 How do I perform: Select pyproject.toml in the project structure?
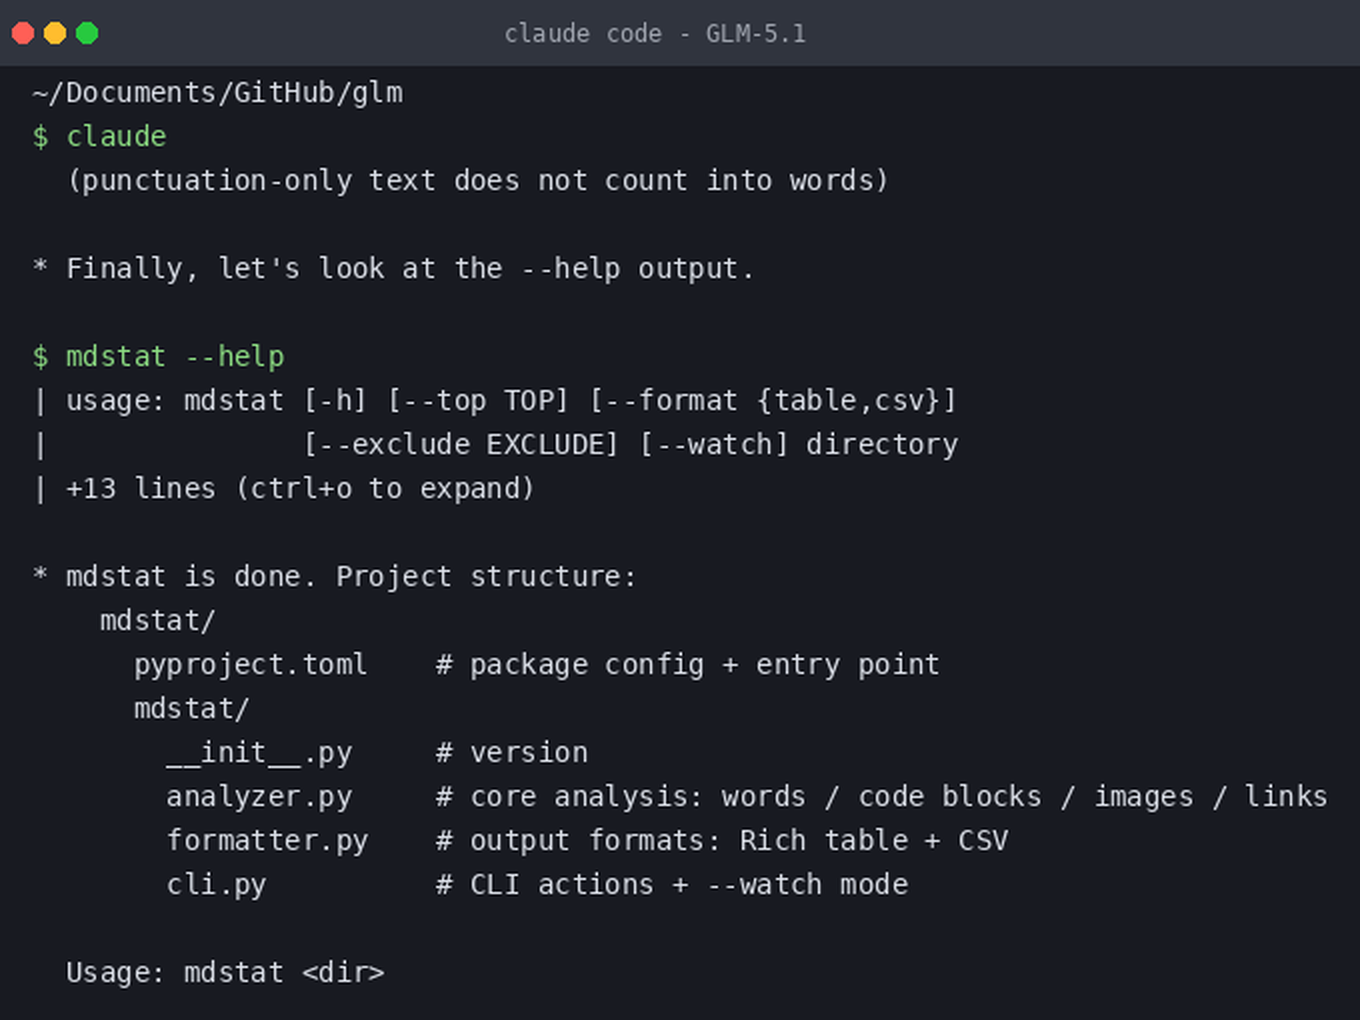251,665
